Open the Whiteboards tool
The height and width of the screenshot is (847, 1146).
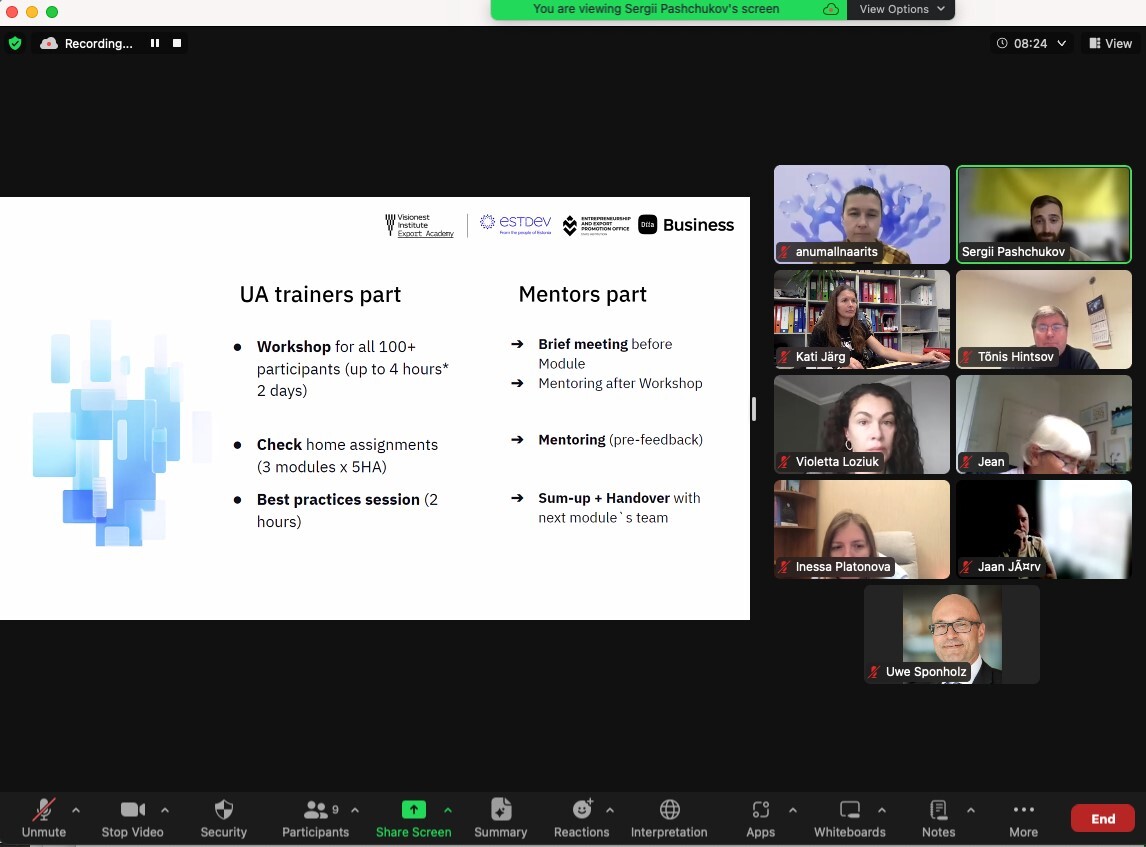pos(849,818)
